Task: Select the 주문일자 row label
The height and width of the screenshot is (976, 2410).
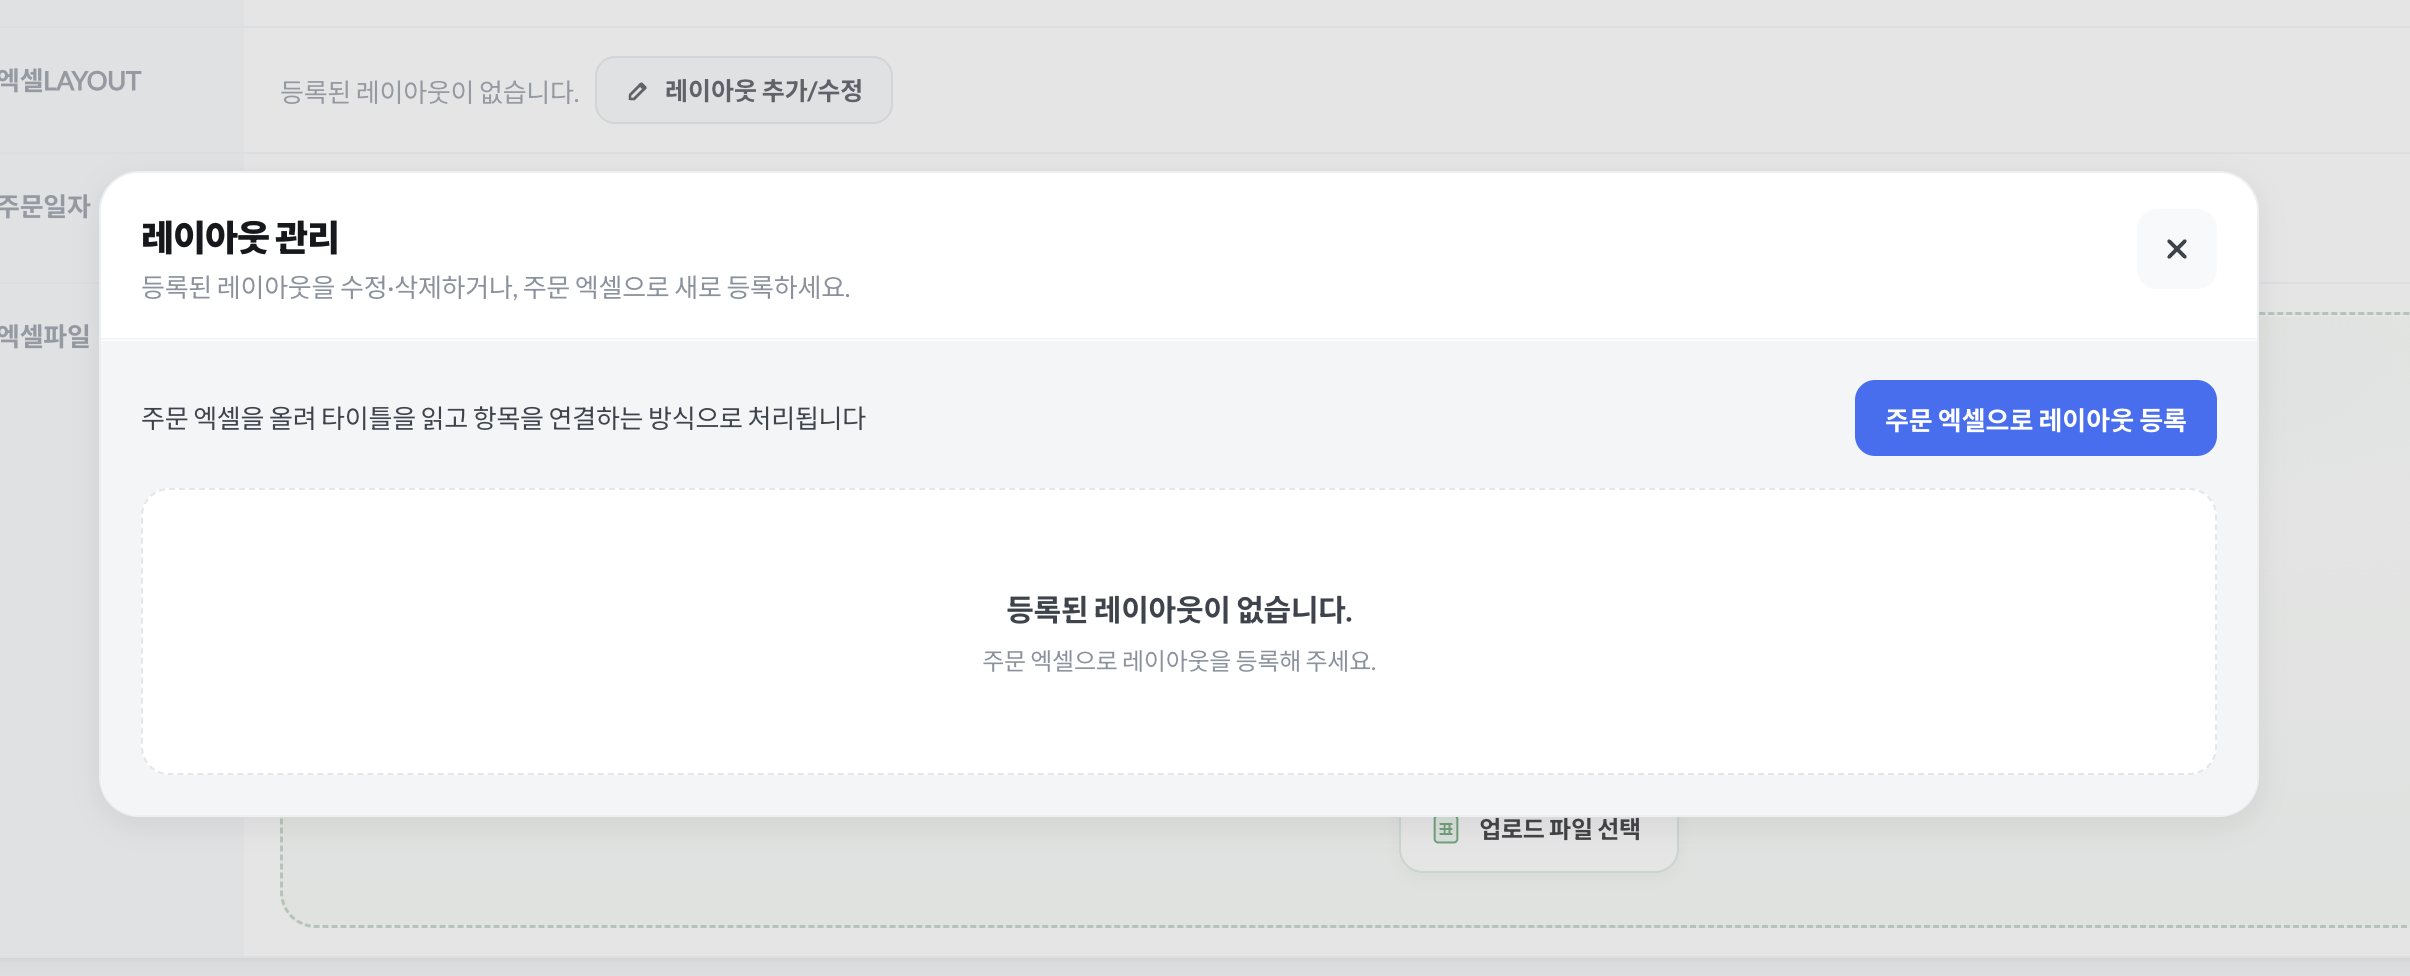Action: 45,207
